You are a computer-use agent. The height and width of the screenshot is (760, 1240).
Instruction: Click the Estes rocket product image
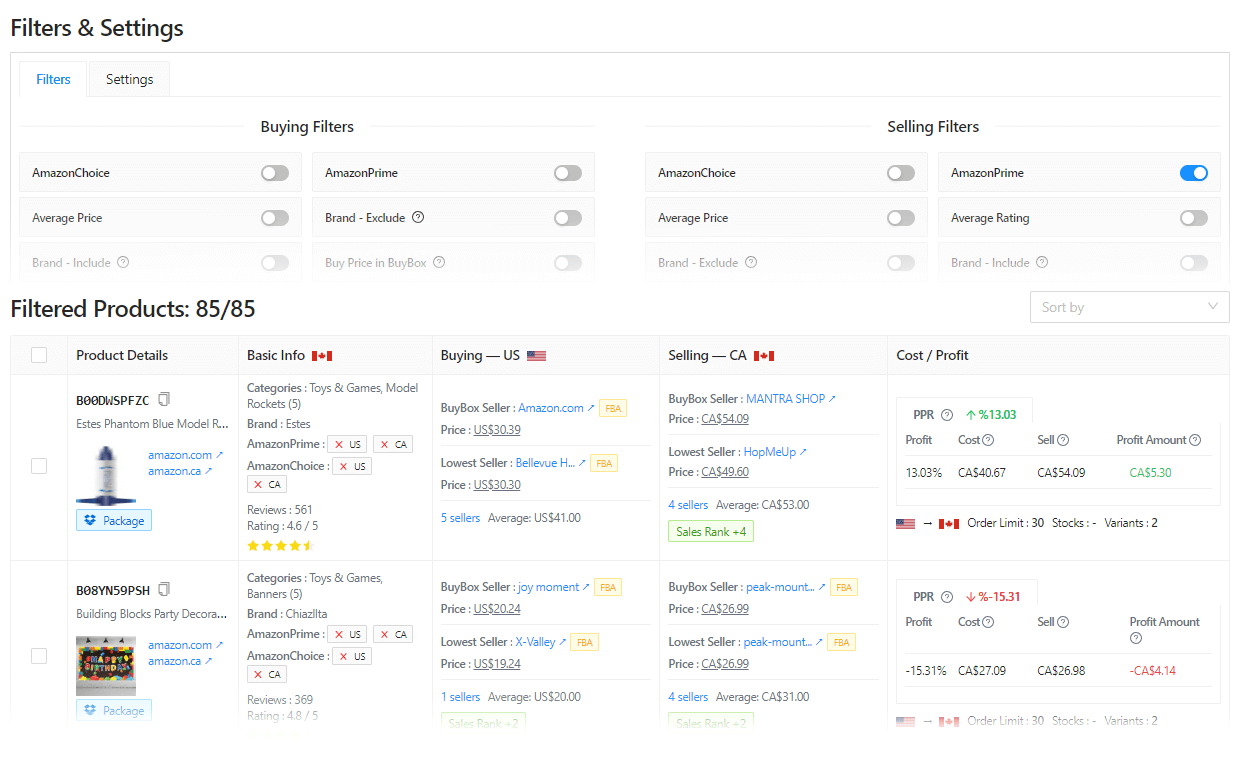tap(106, 474)
